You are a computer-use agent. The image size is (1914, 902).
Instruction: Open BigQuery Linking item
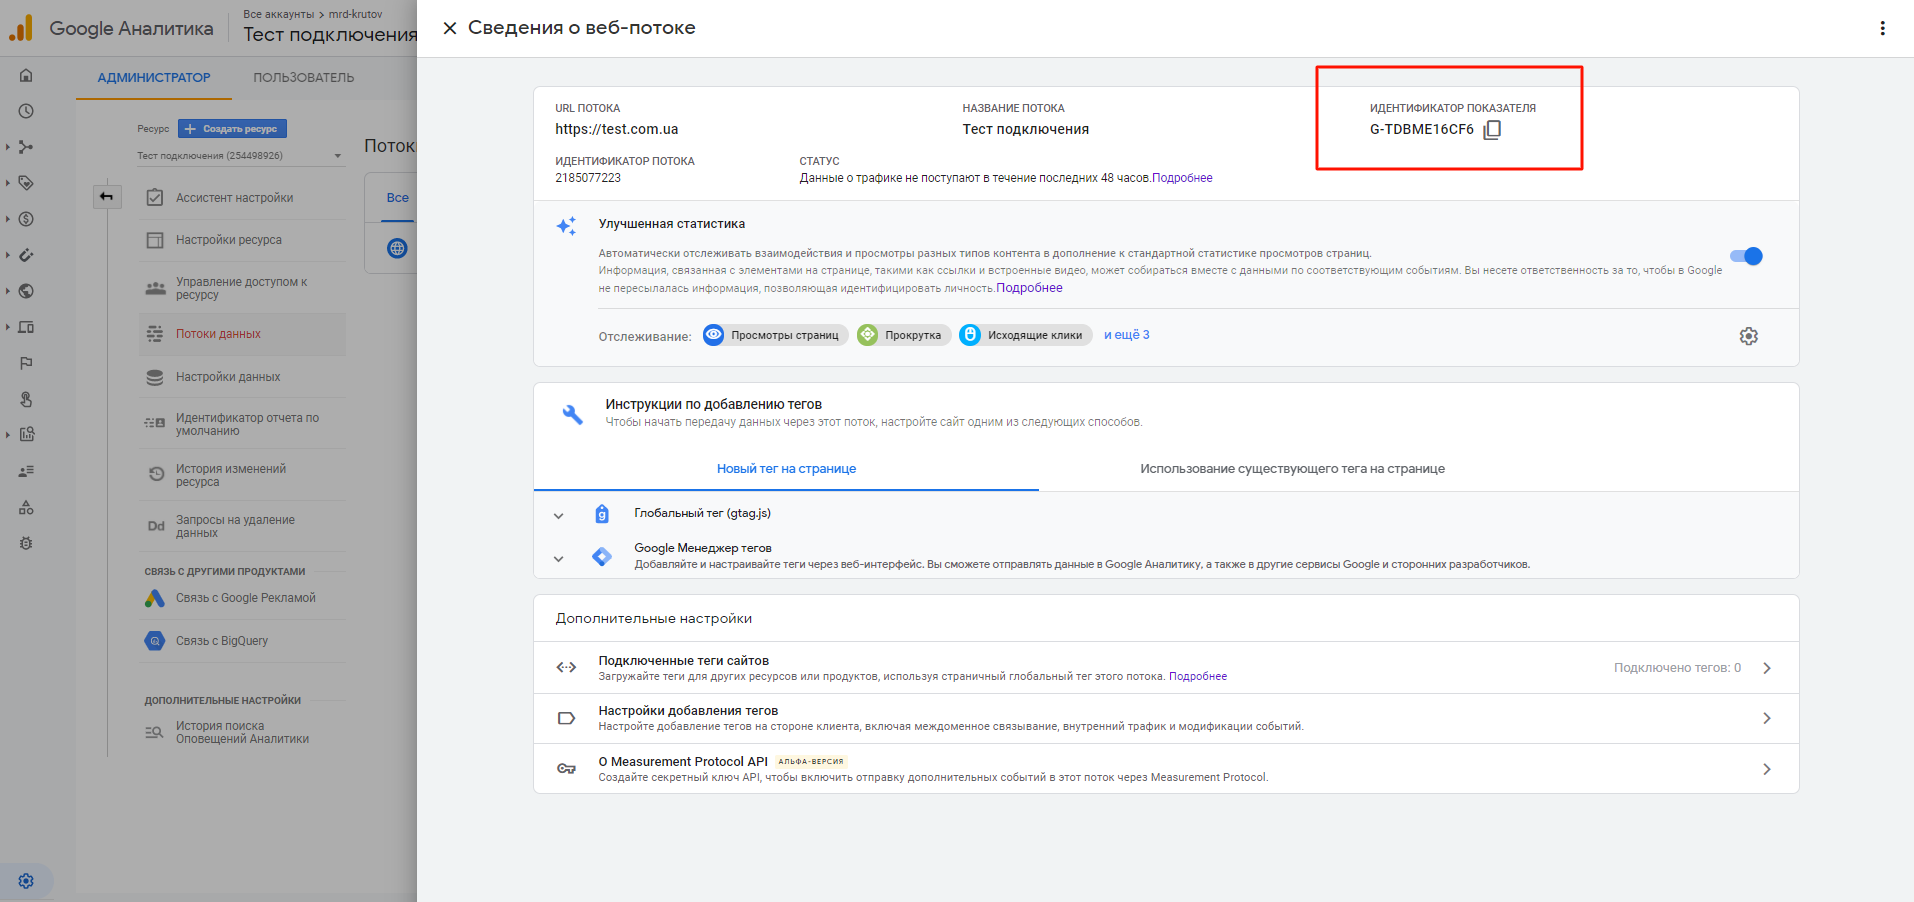[242, 641]
